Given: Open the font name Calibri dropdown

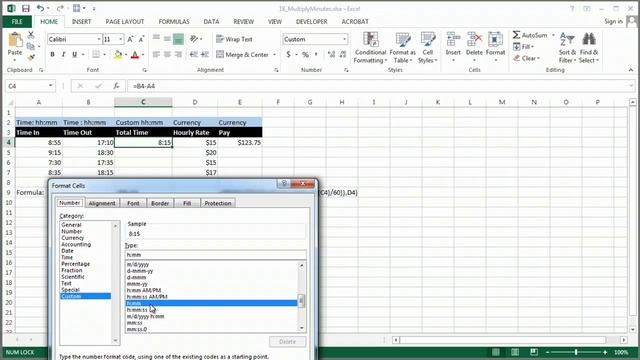Looking at the screenshot, I should pos(99,39).
